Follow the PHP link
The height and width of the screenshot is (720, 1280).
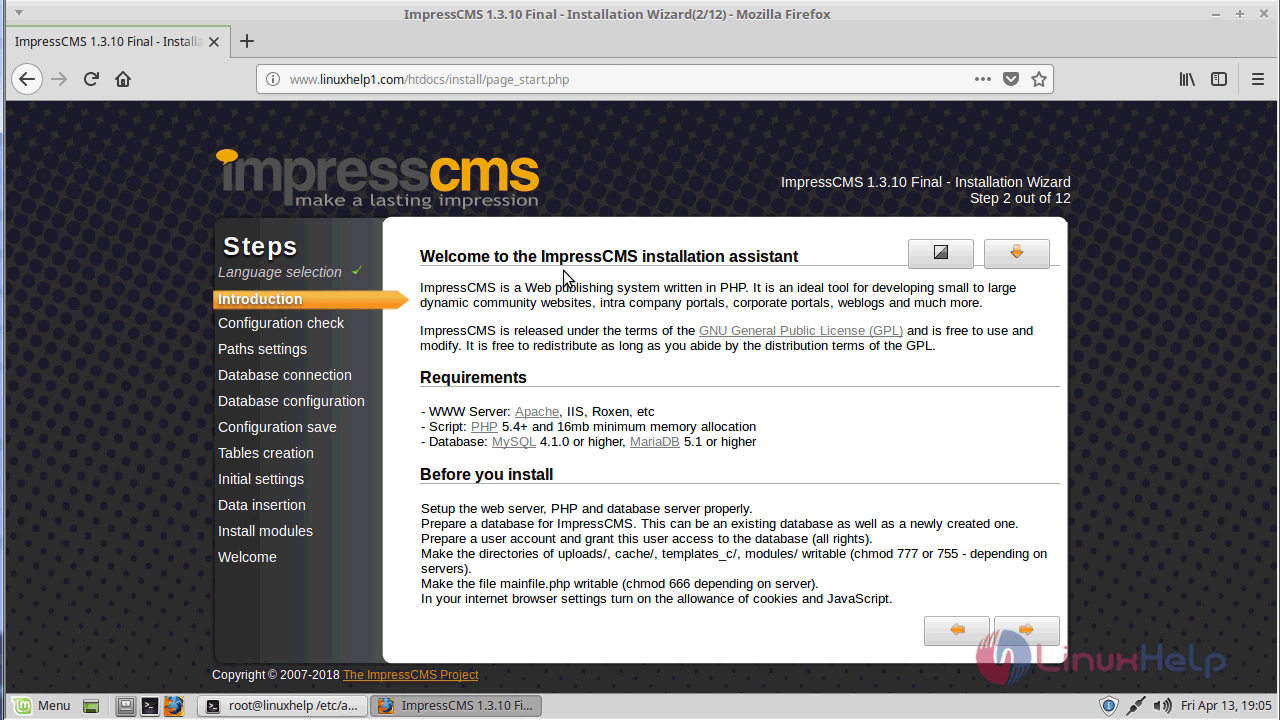[x=484, y=427]
